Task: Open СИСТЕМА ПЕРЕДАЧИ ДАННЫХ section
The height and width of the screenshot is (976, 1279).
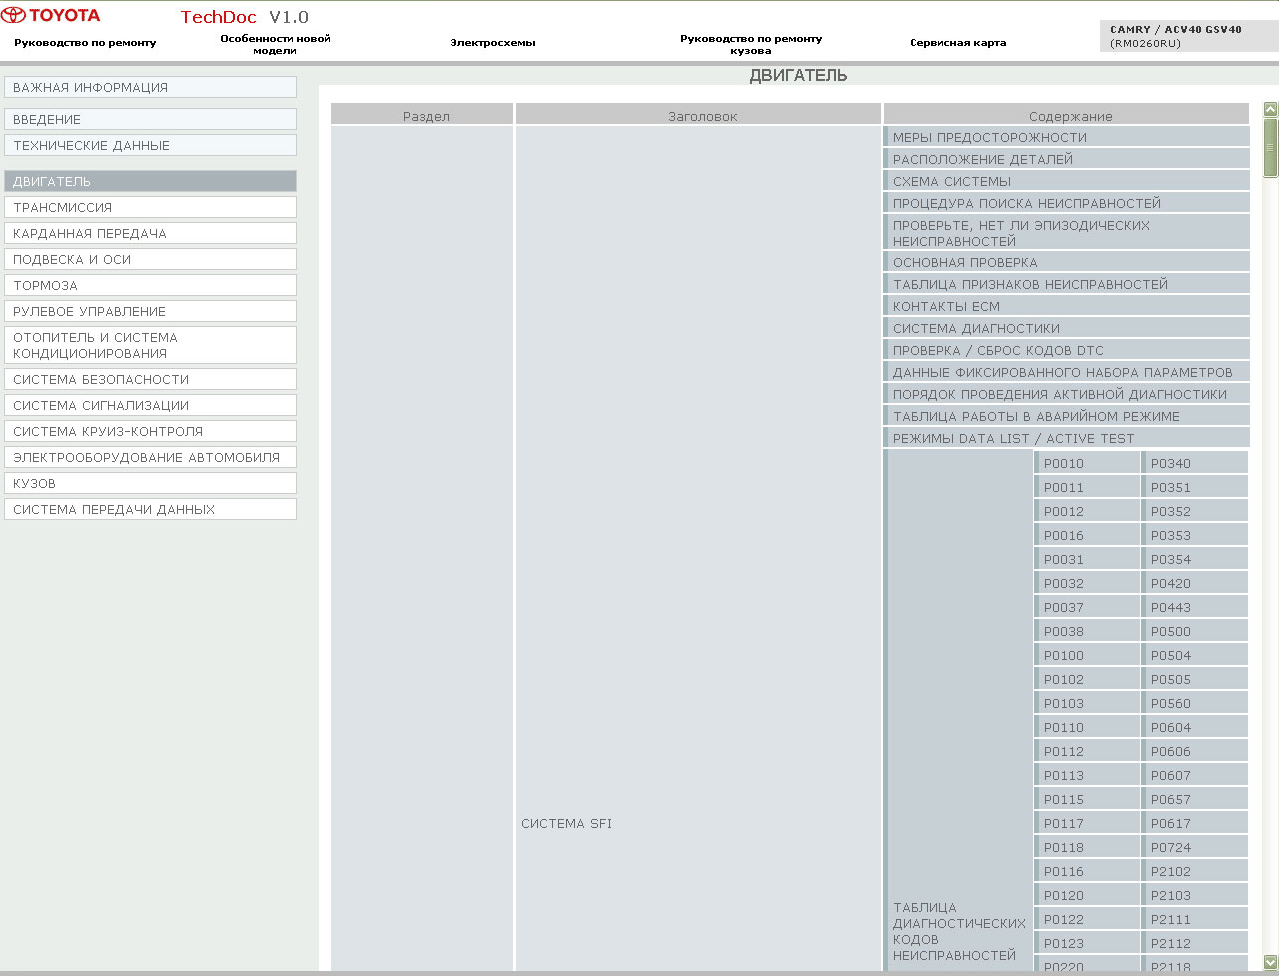Action: (150, 509)
